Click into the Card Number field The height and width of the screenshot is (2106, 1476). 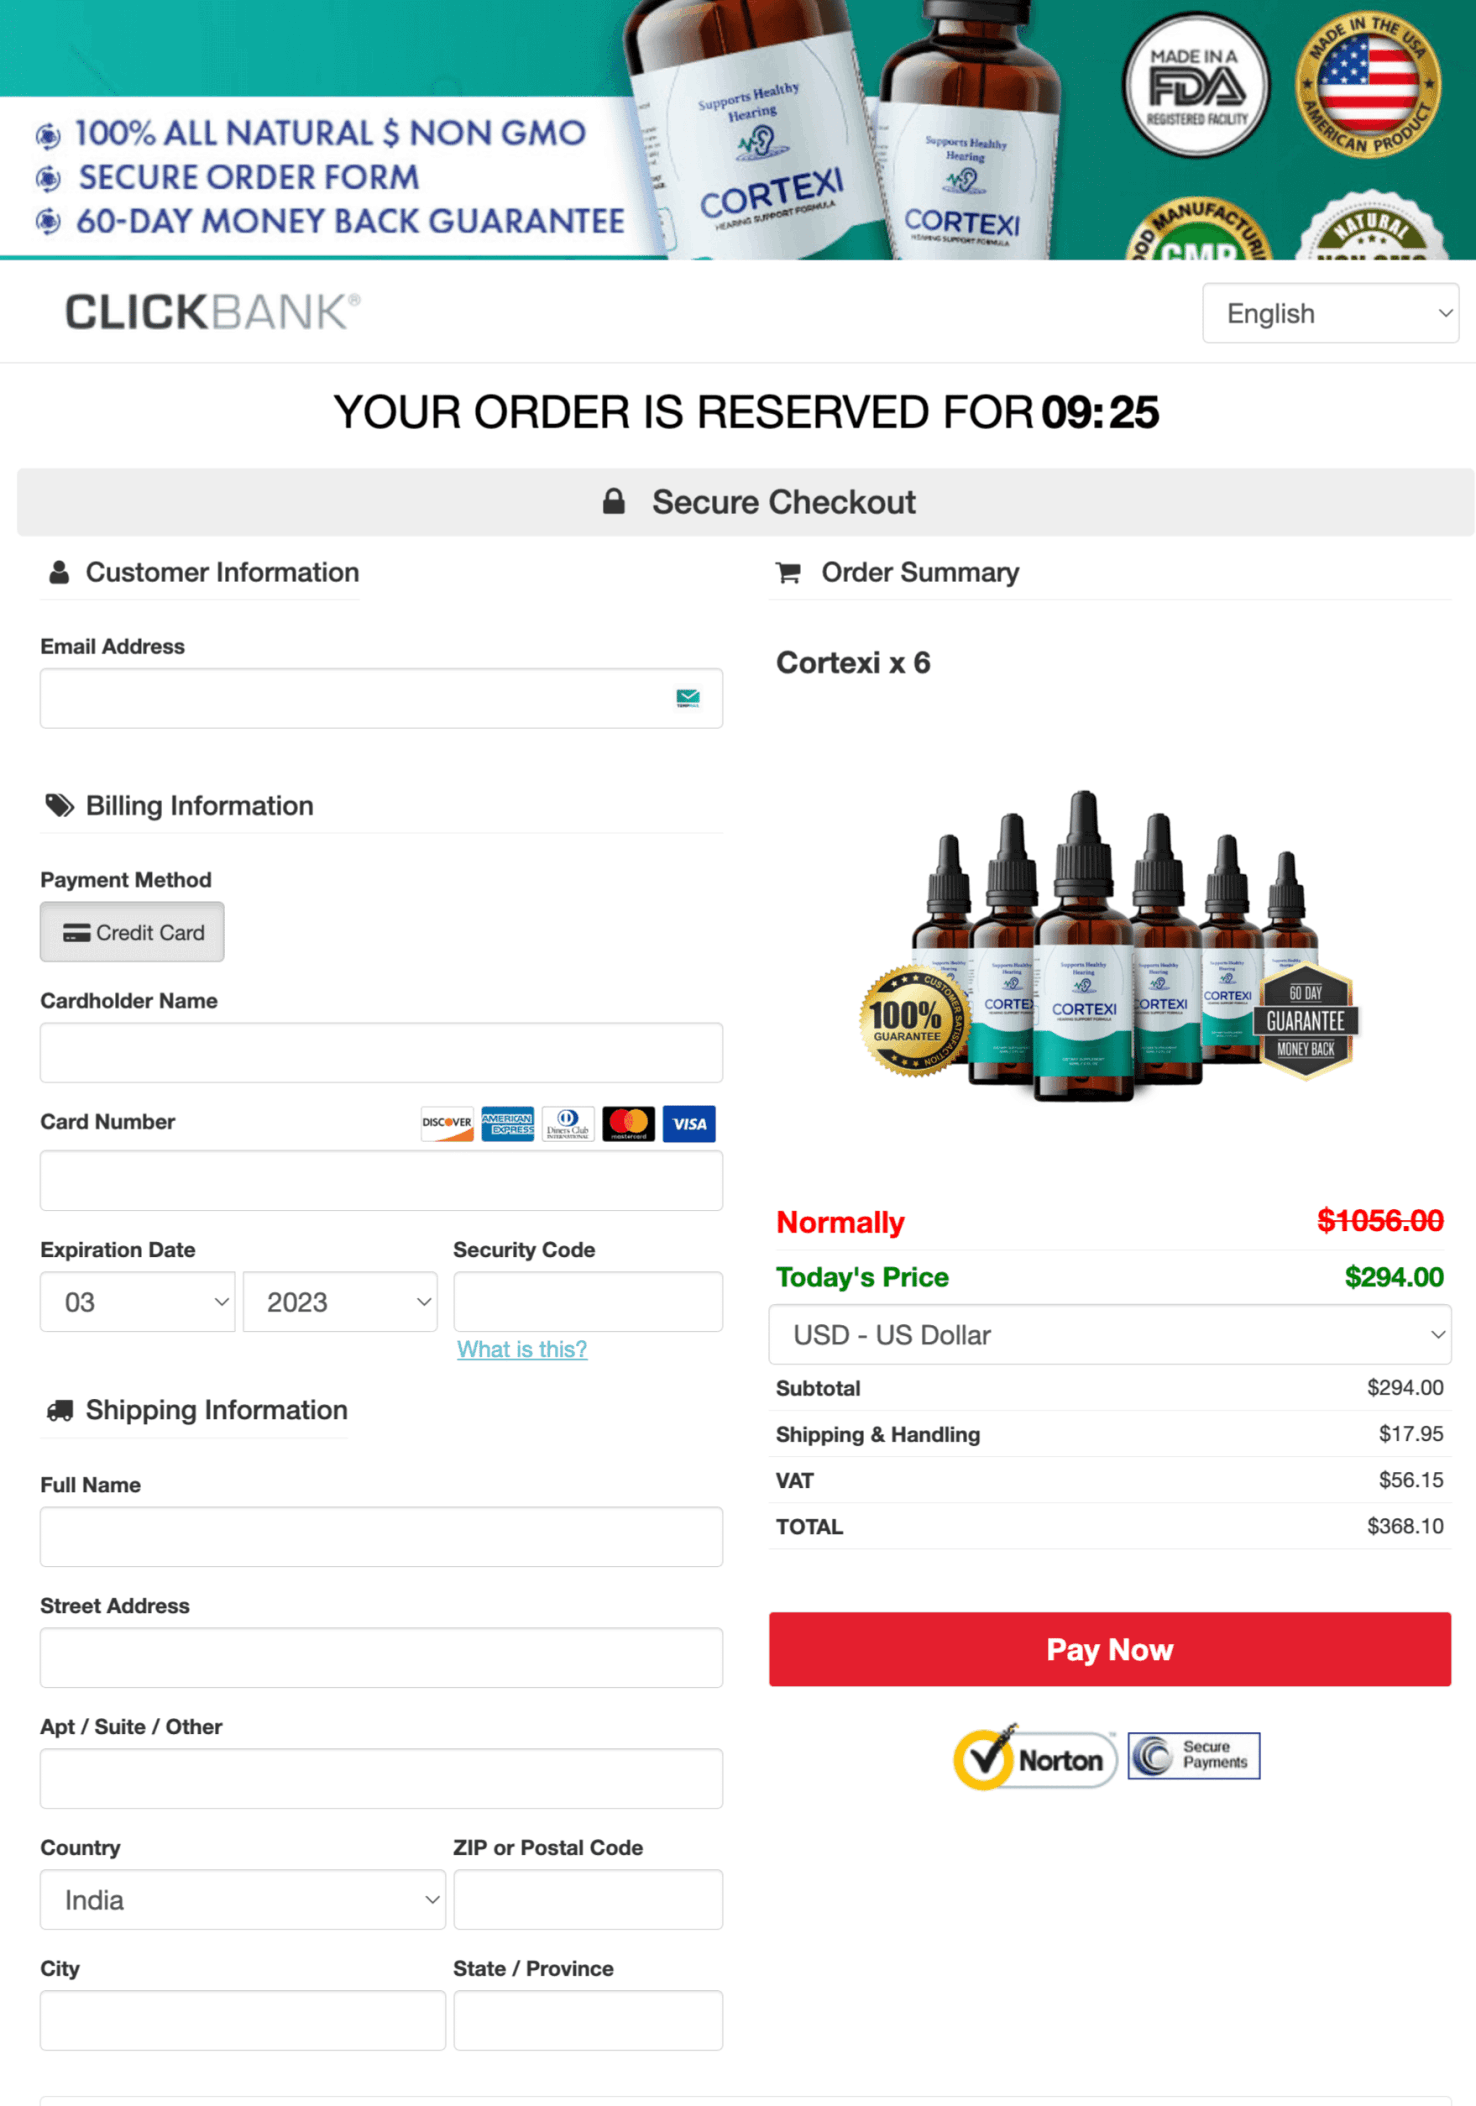(x=381, y=1180)
